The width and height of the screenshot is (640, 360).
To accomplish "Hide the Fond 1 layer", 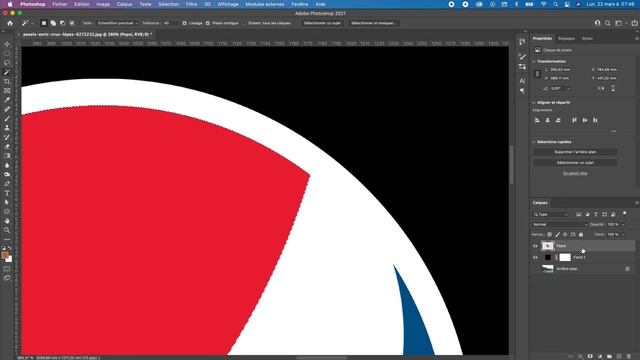I will coord(535,258).
